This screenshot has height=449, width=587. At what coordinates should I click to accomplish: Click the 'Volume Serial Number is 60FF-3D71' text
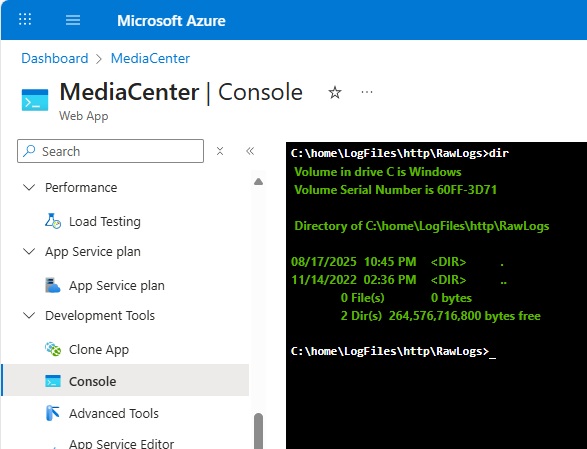coord(395,190)
